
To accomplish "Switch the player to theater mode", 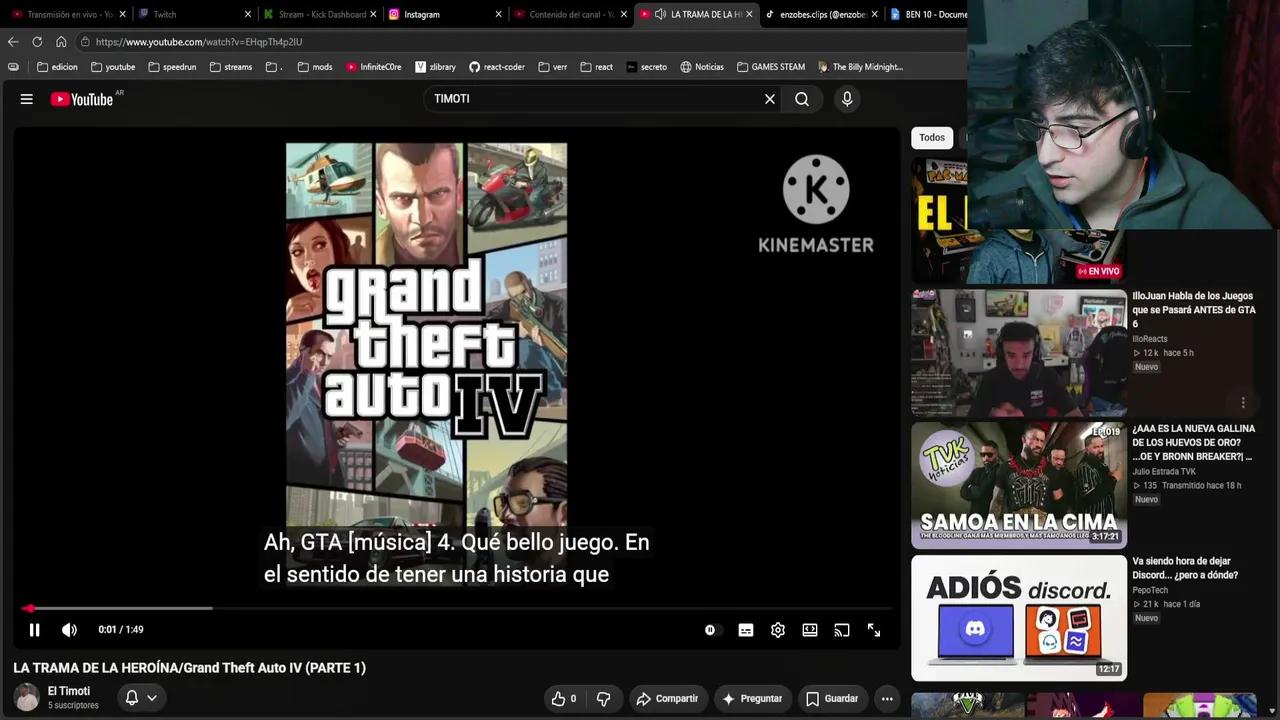I will tap(810, 630).
